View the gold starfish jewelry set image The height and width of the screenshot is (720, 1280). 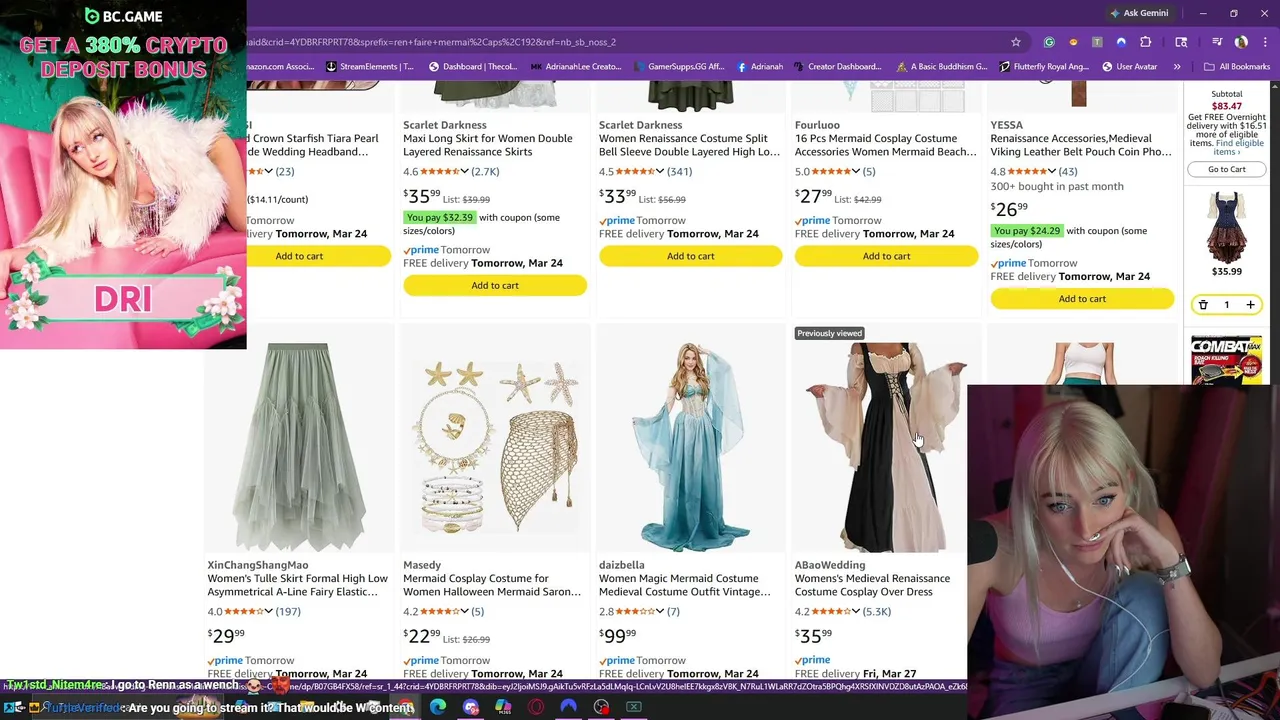[495, 447]
